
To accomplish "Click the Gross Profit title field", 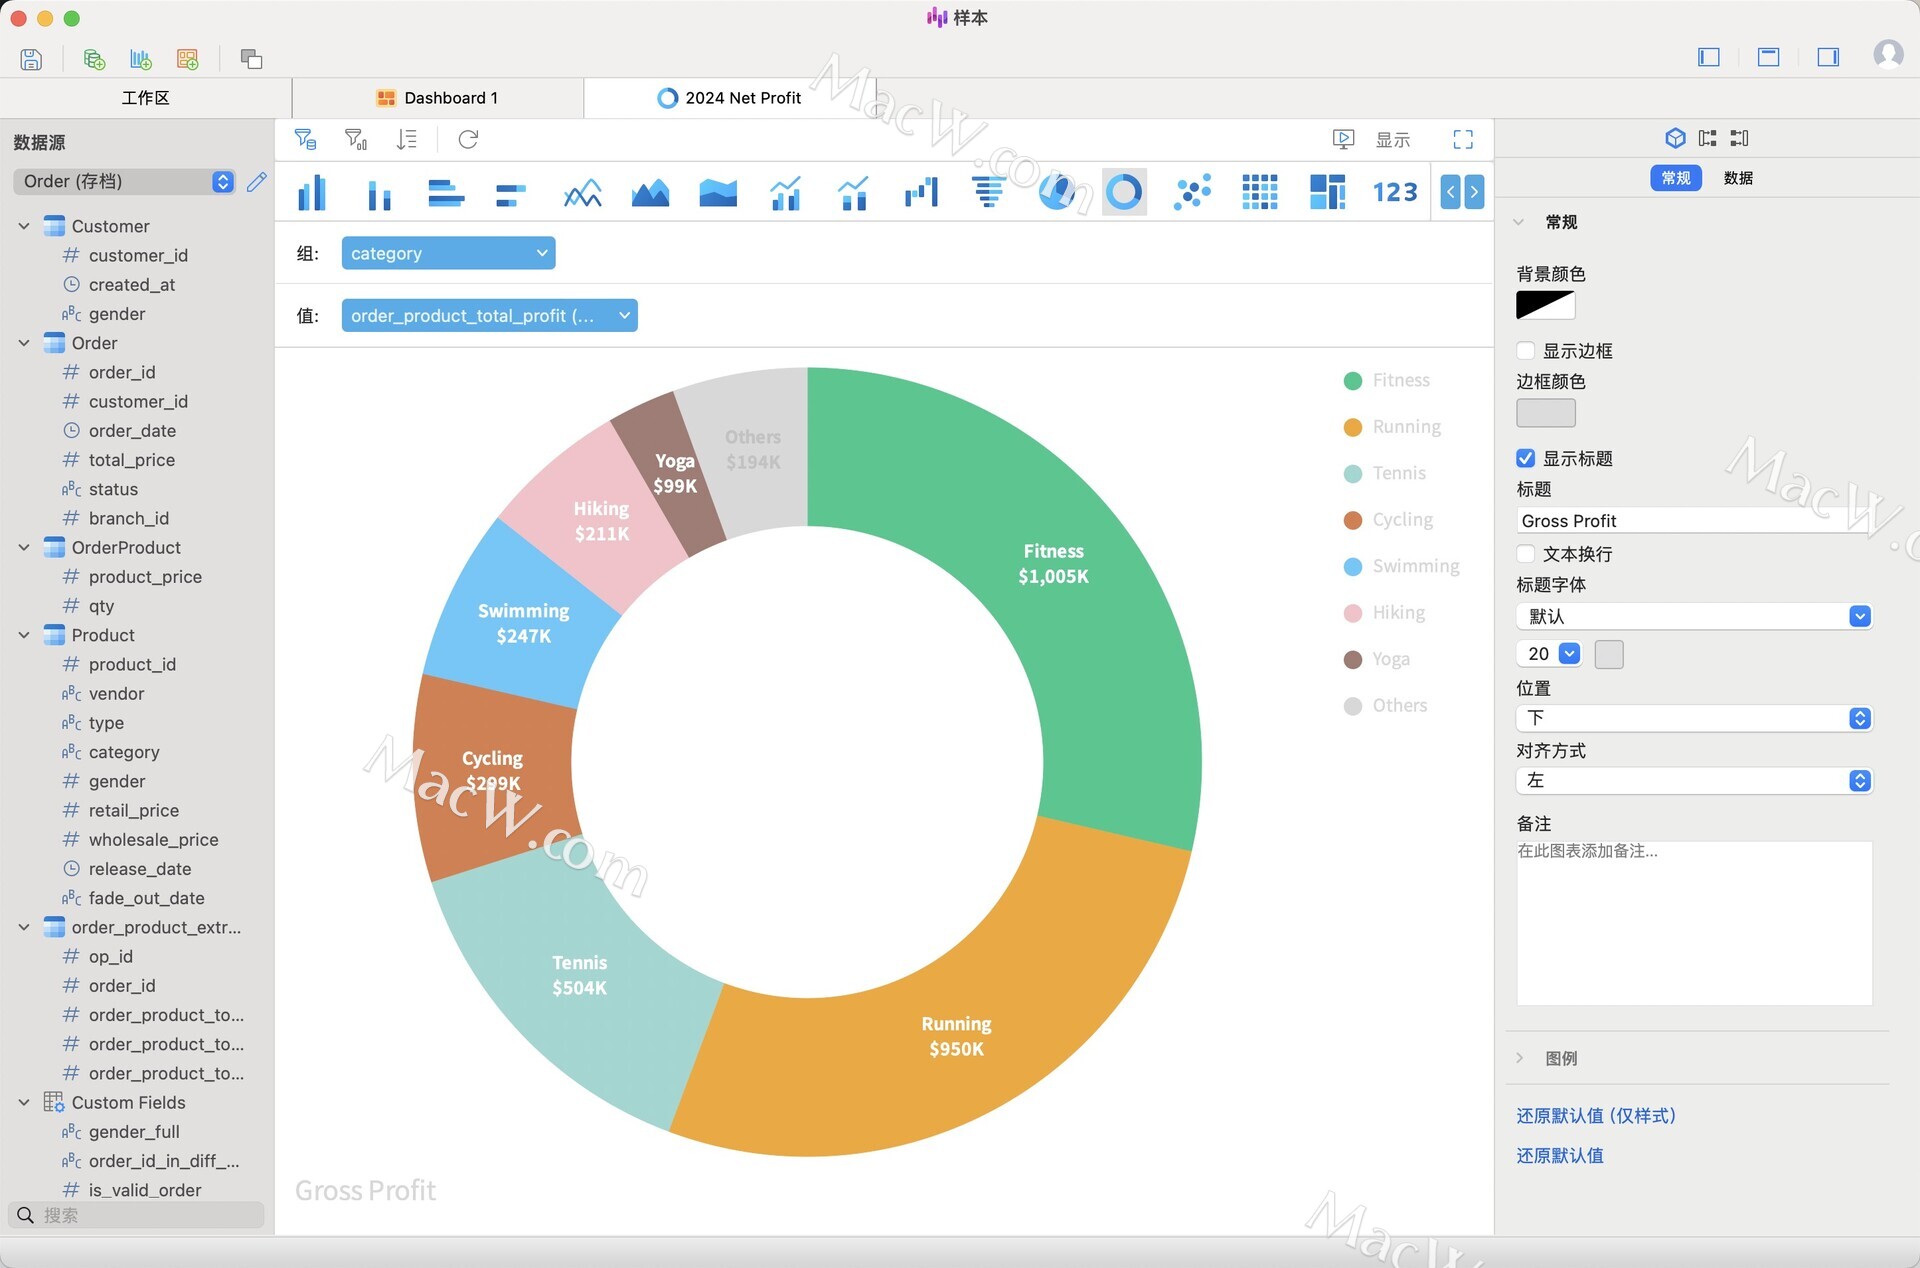I will [x=1694, y=521].
